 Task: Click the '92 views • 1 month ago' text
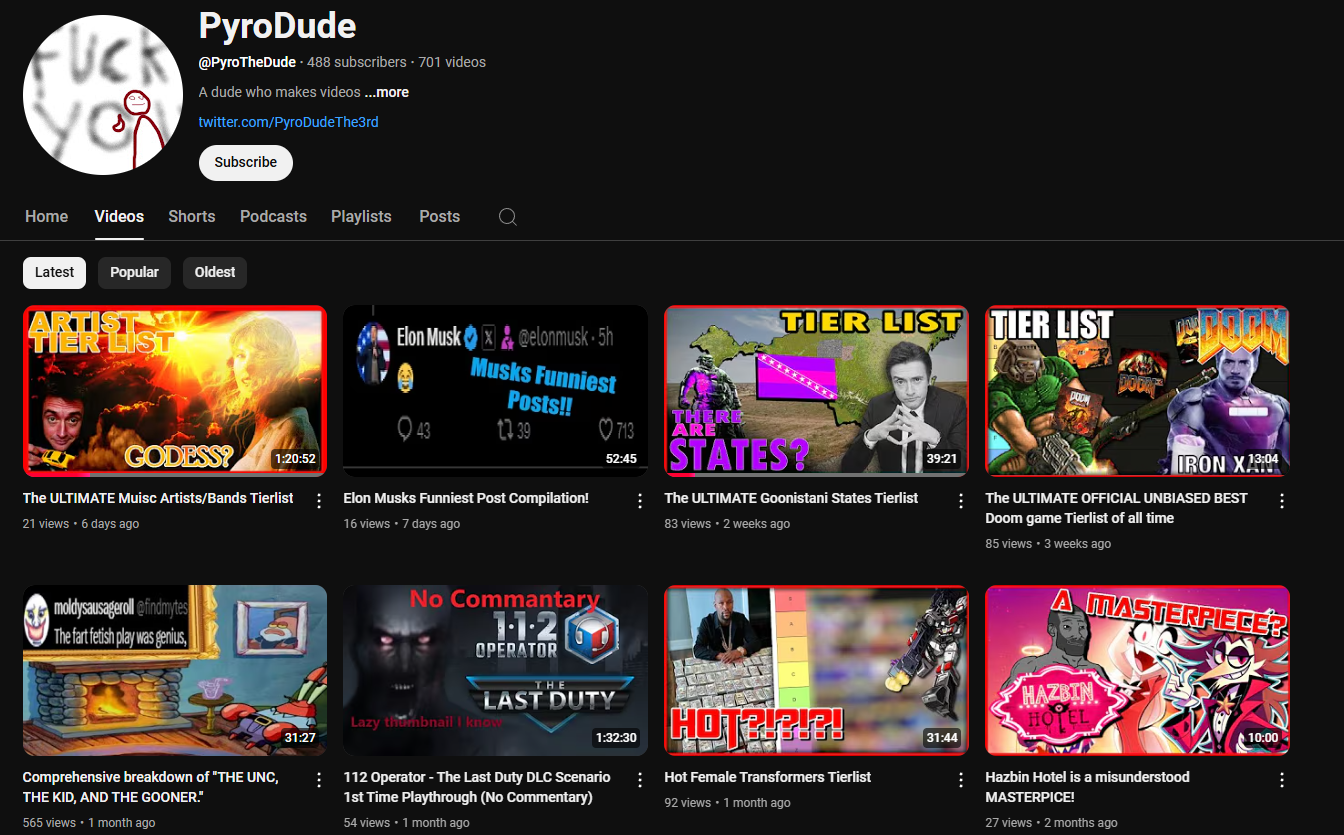click(727, 803)
